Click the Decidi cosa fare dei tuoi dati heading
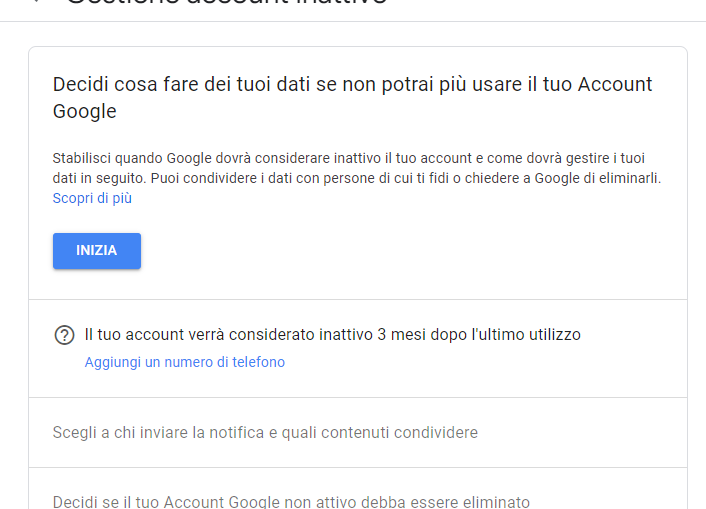This screenshot has width=706, height=509. [353, 98]
